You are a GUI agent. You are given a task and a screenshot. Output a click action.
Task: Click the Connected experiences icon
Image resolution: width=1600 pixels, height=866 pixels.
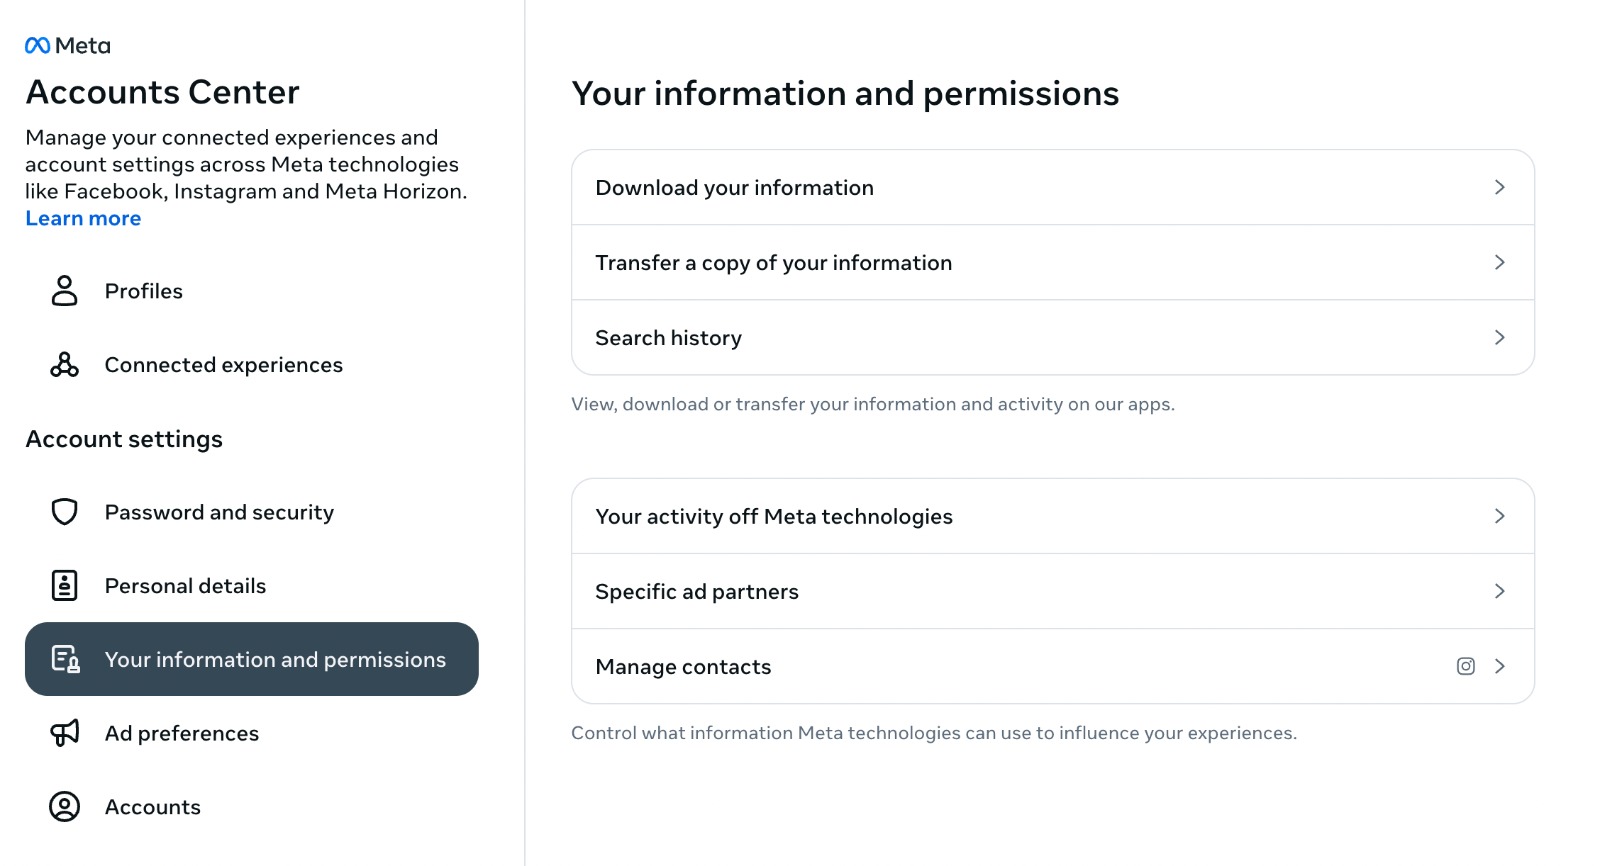[64, 364]
